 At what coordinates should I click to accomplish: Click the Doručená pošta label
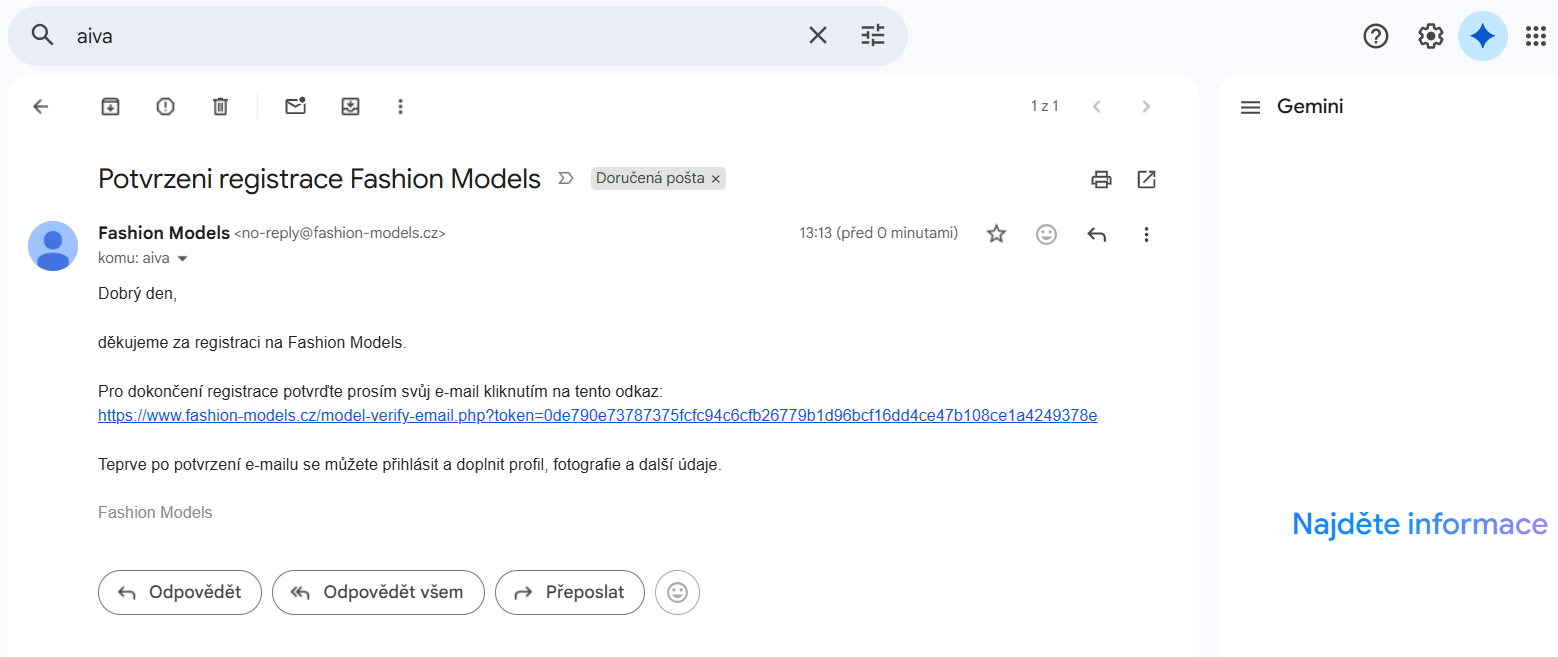651,179
